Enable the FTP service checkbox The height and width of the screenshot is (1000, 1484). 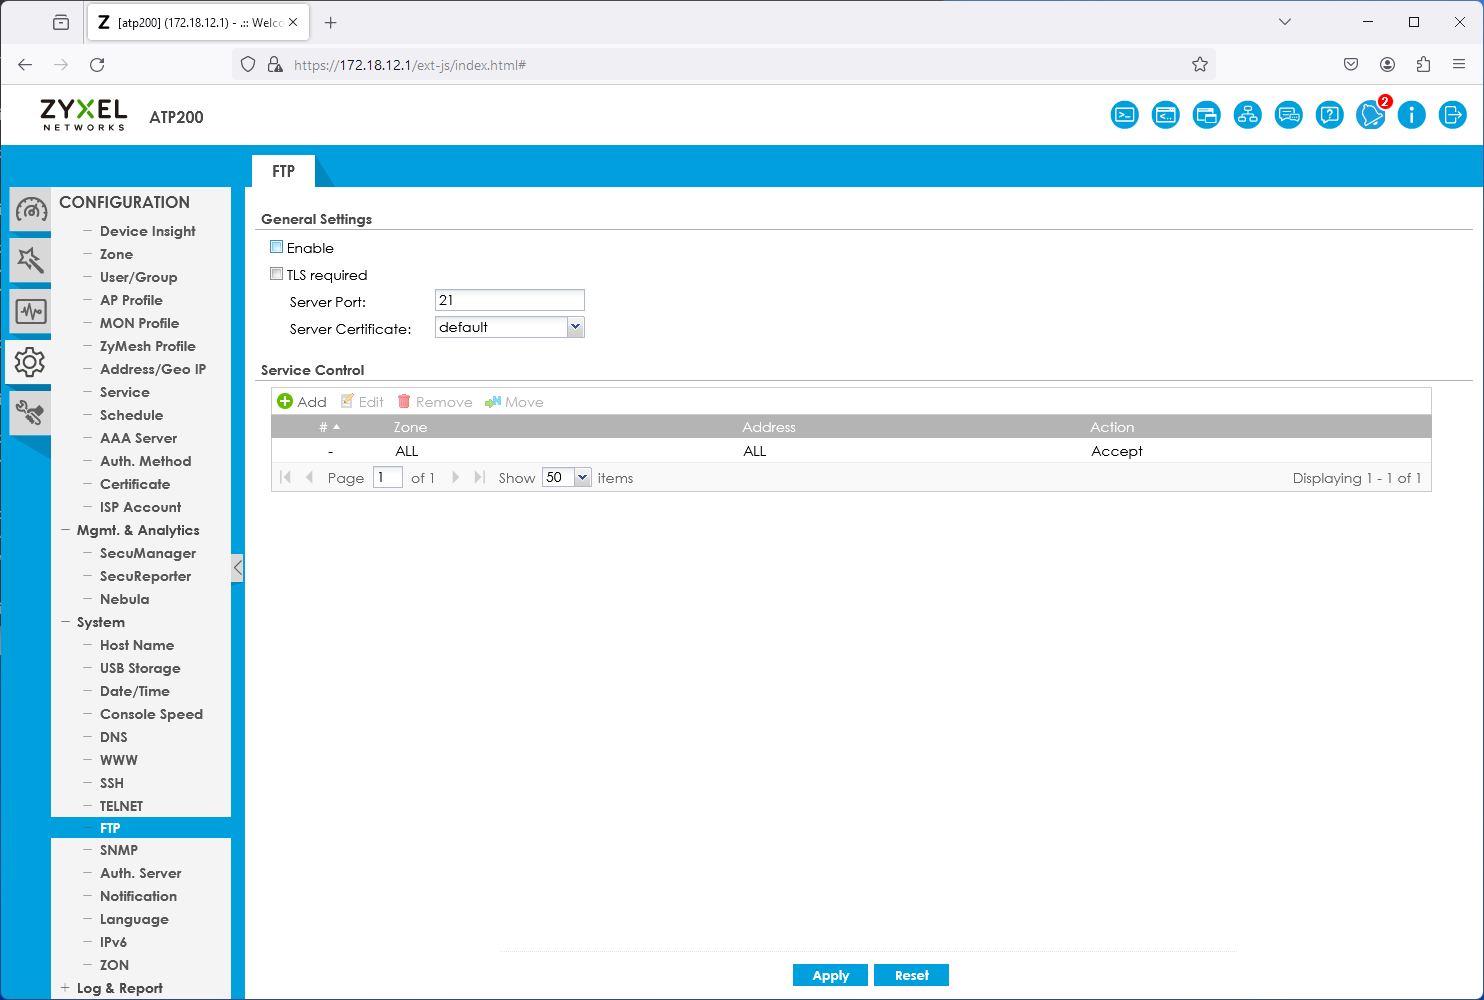(x=277, y=247)
